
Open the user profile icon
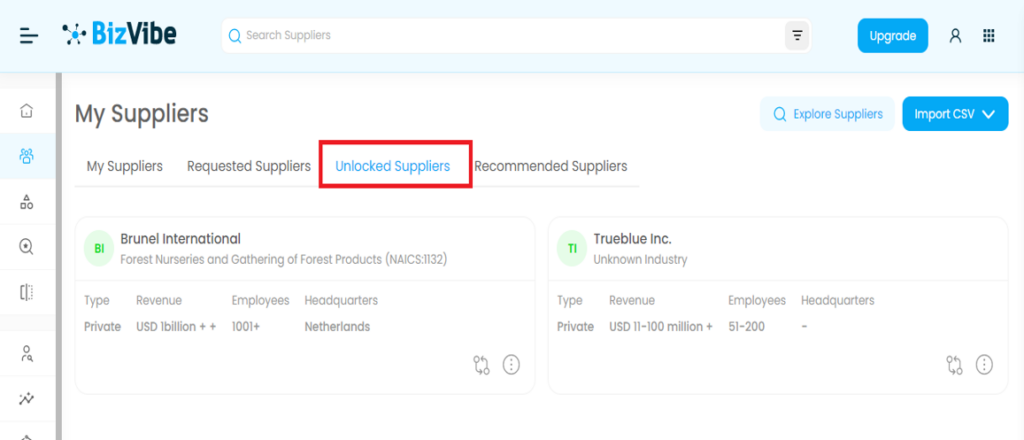click(x=955, y=36)
